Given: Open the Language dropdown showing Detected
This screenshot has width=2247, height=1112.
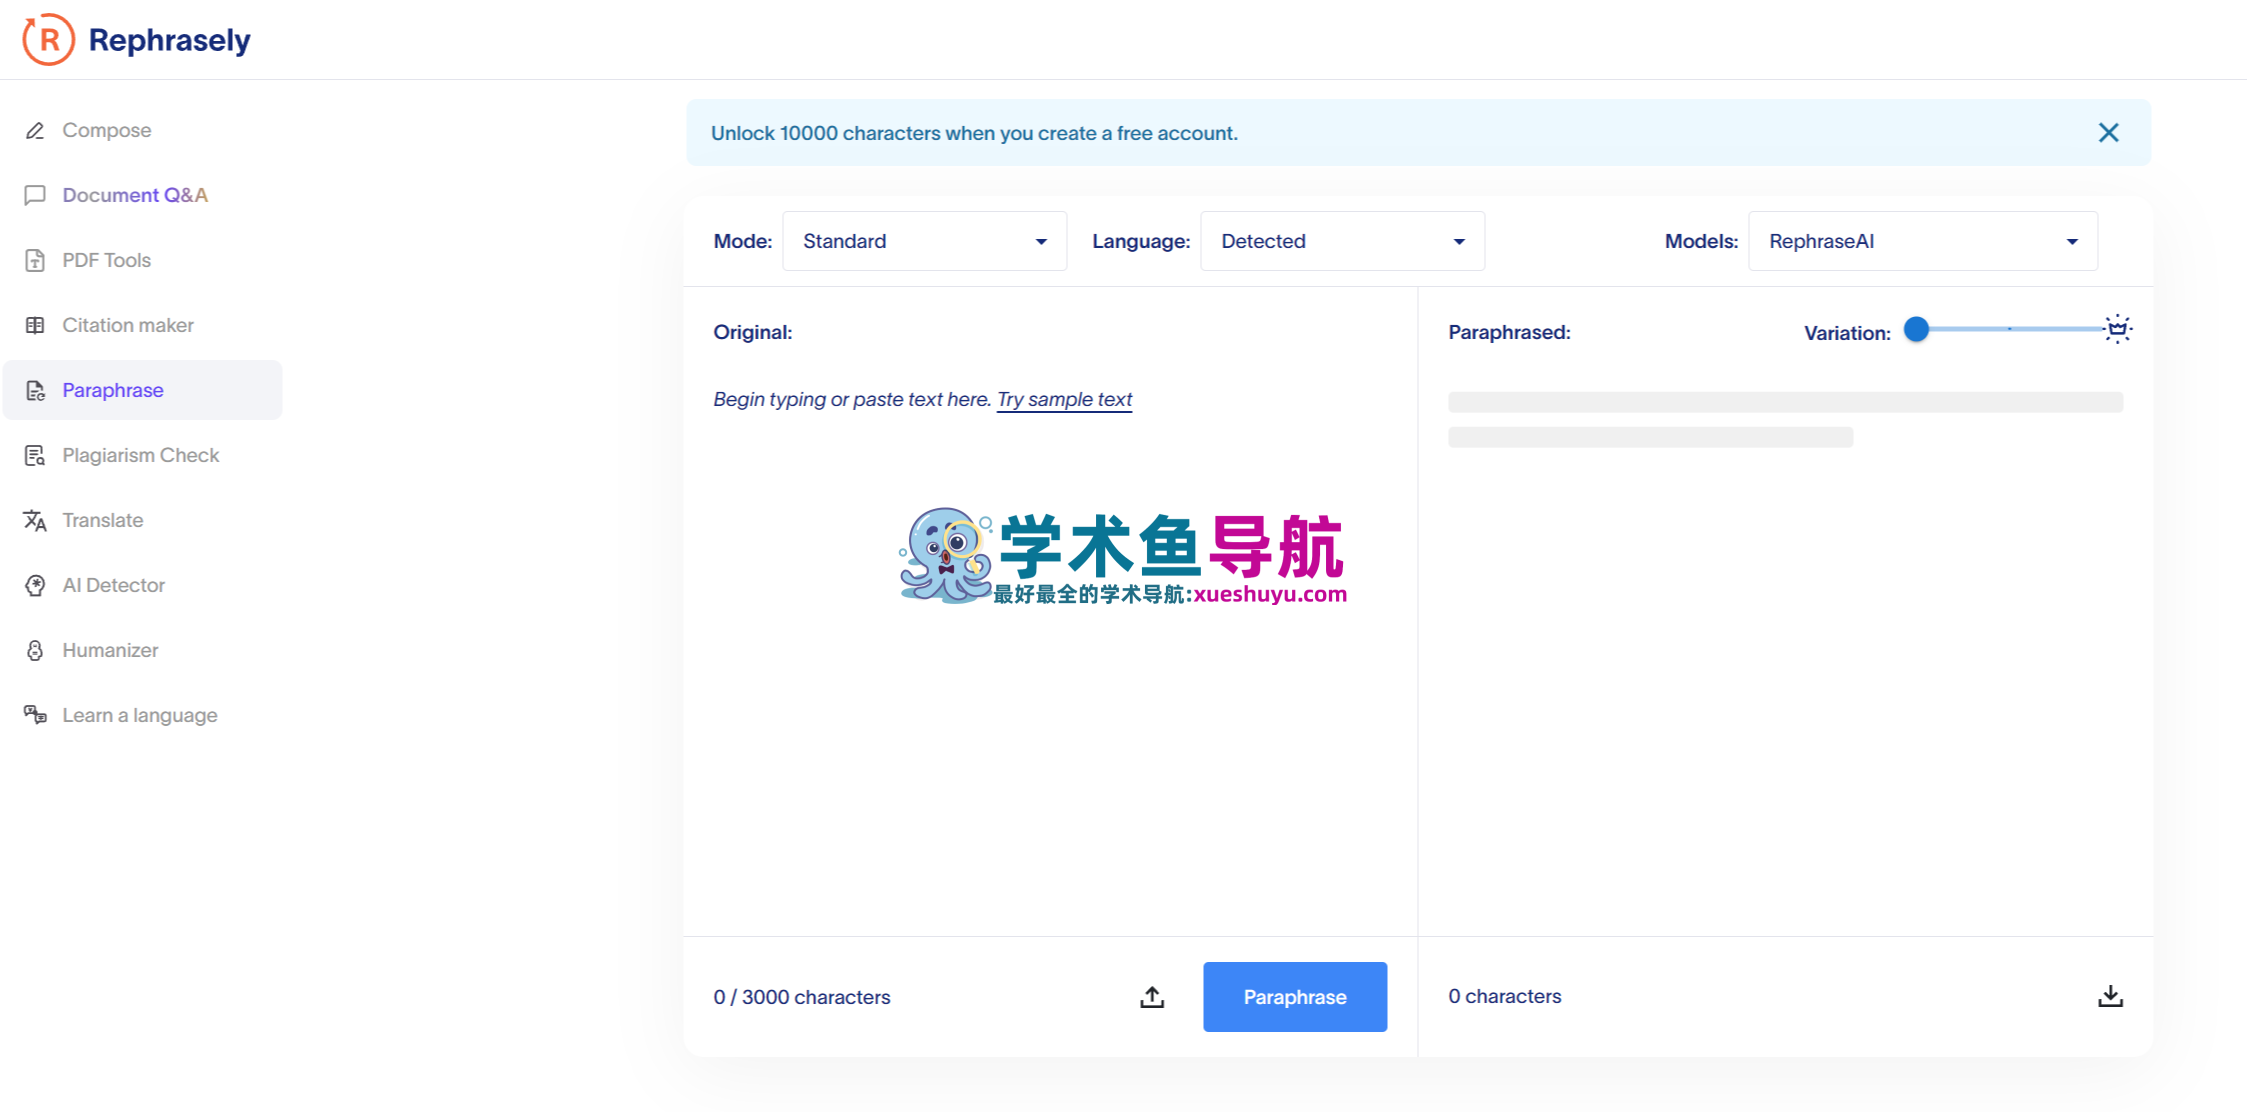Looking at the screenshot, I should click(x=1342, y=241).
